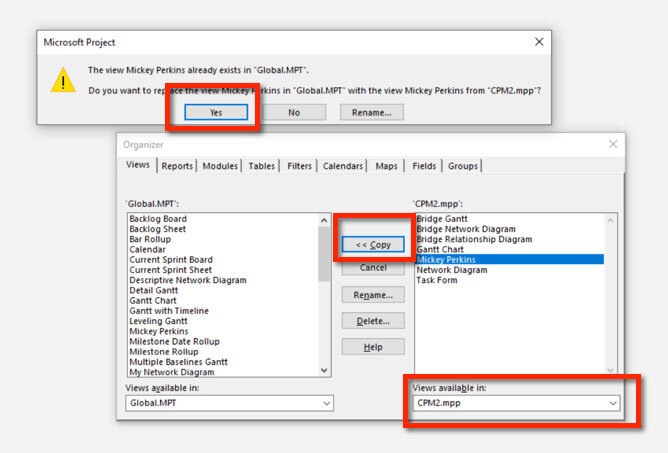Select Bridge Relationship Diagram view
The height and width of the screenshot is (453, 668).
(x=474, y=239)
